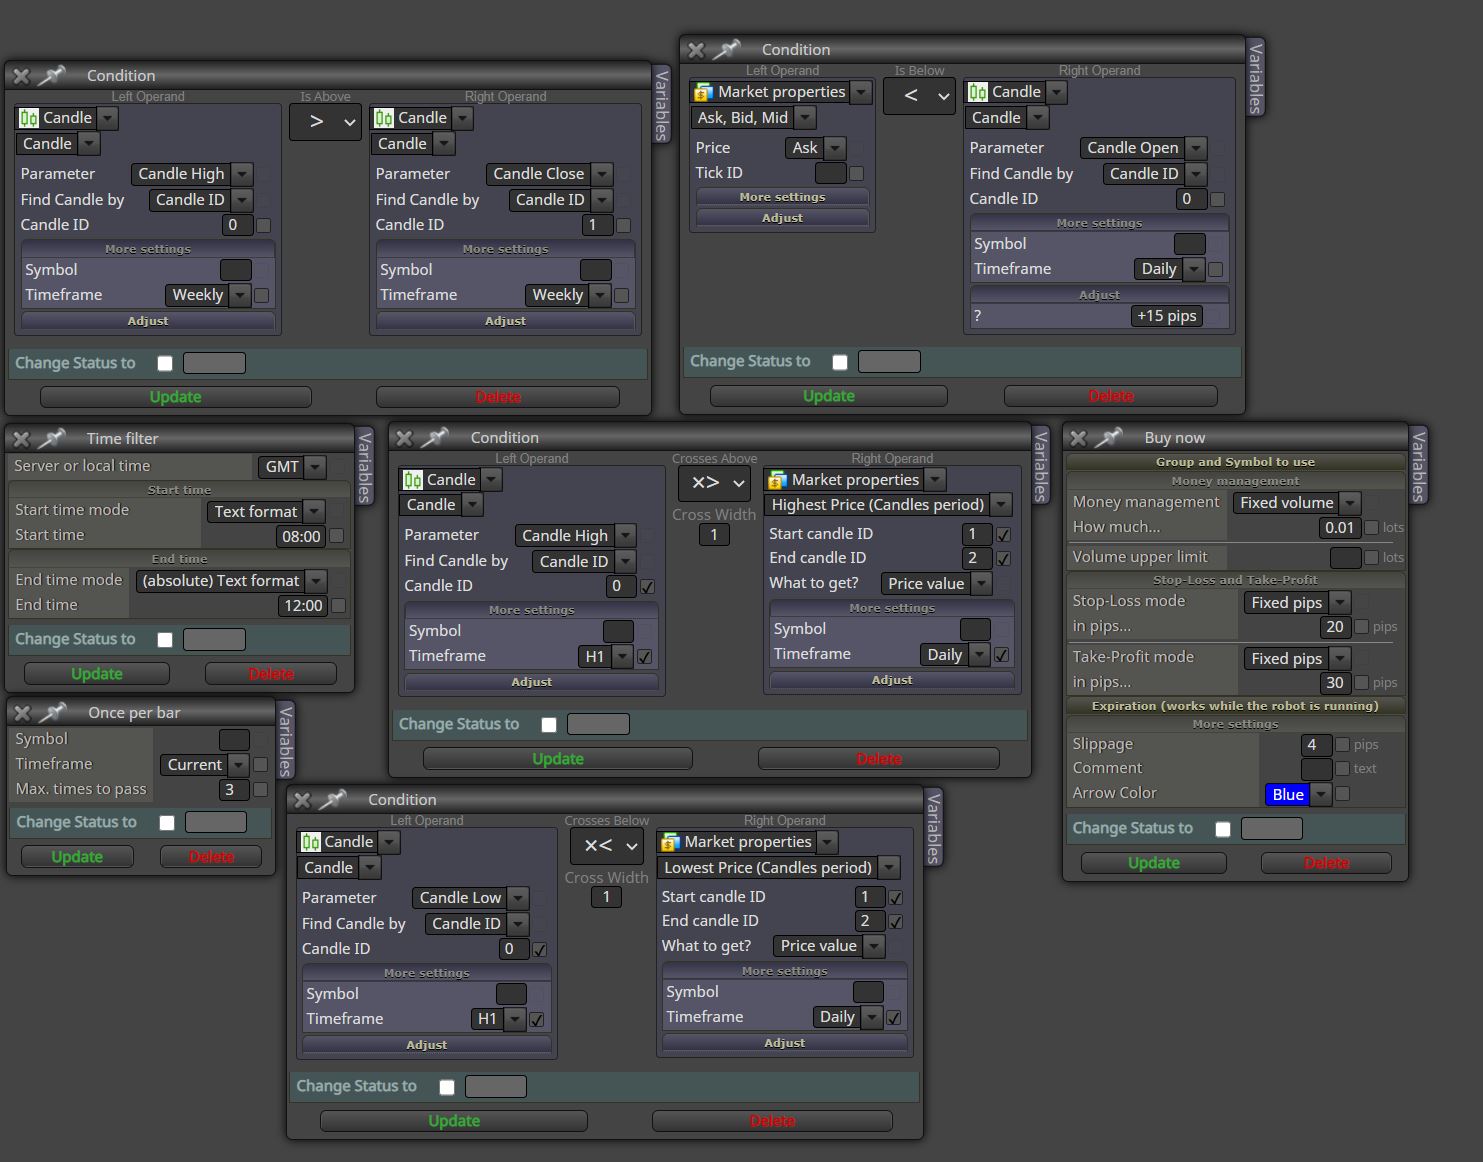
Task: Click status color box in Buy now panel
Action: [x=1271, y=829]
